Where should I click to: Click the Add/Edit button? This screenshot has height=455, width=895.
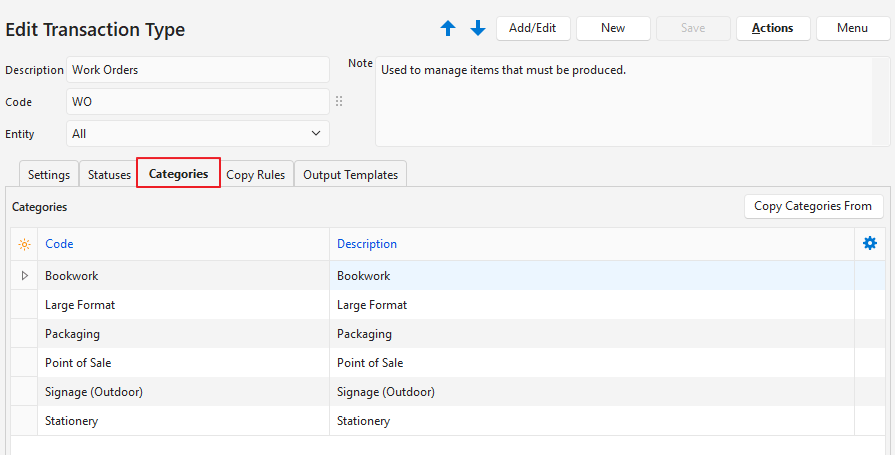(533, 28)
